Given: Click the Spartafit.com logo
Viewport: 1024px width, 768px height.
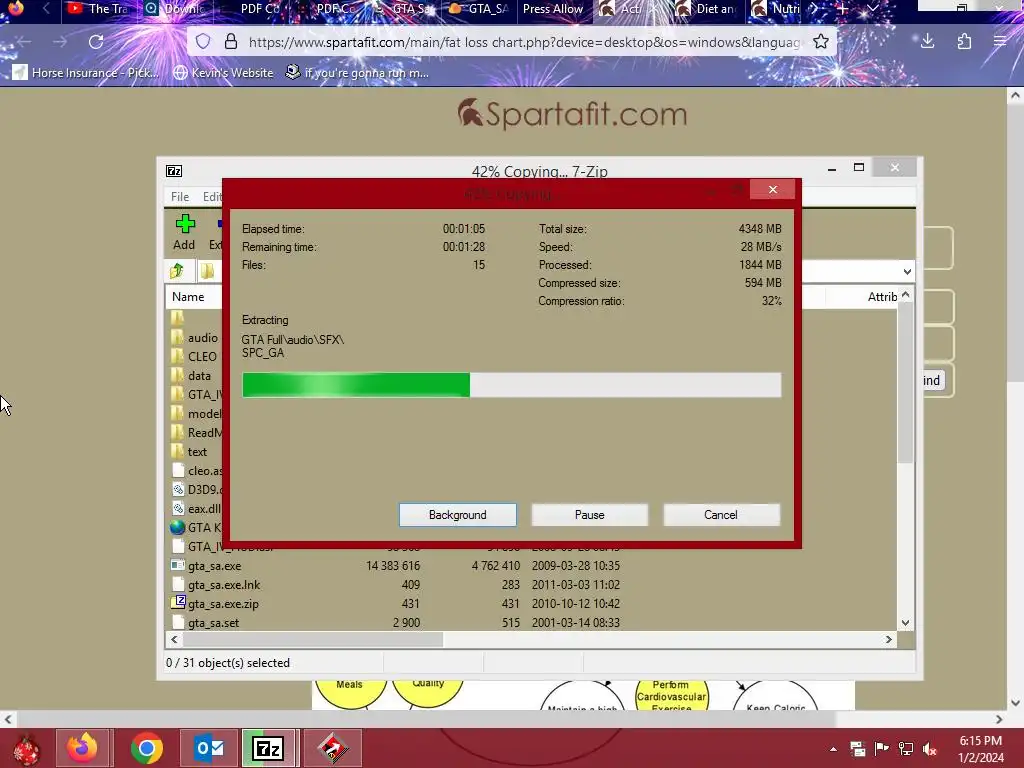Looking at the screenshot, I should [572, 114].
